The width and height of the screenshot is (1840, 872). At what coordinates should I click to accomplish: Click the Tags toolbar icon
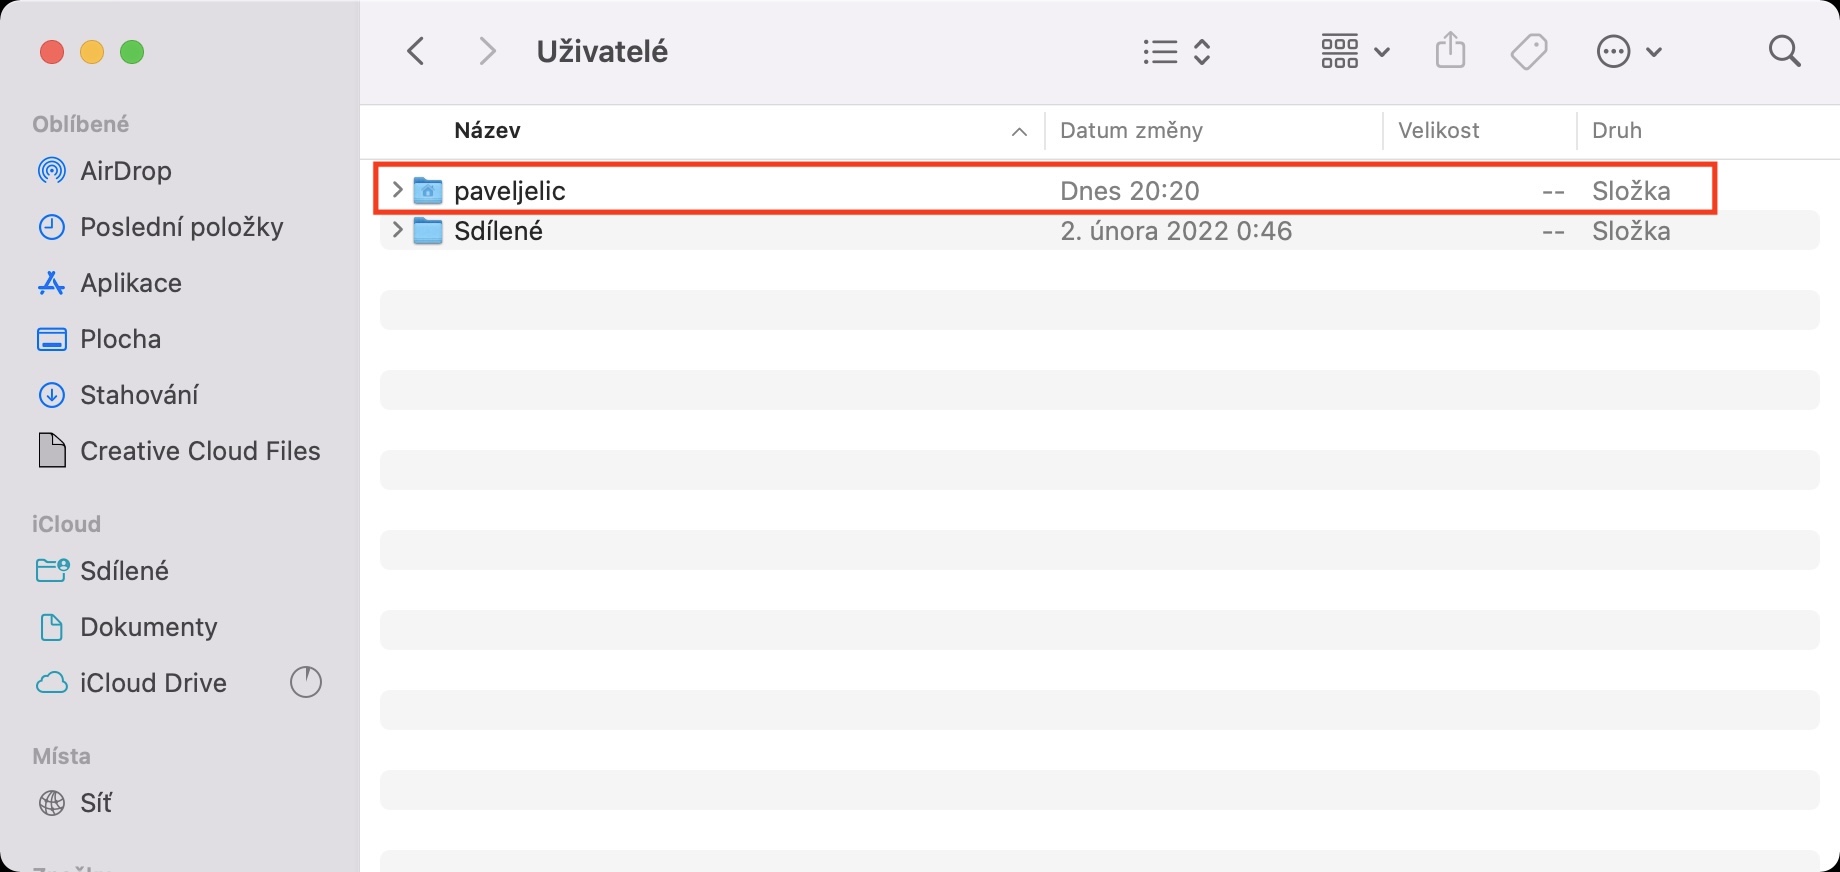coord(1529,51)
